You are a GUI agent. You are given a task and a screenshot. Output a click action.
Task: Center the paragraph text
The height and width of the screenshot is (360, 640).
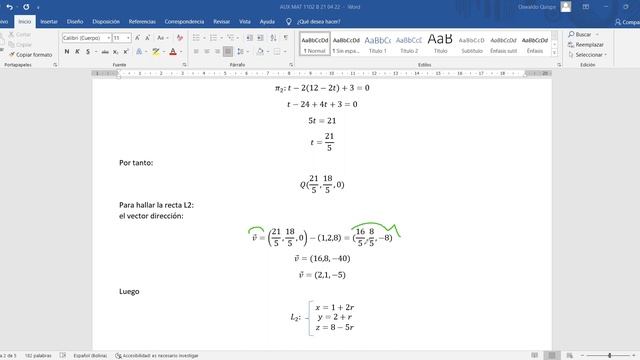click(x=207, y=52)
